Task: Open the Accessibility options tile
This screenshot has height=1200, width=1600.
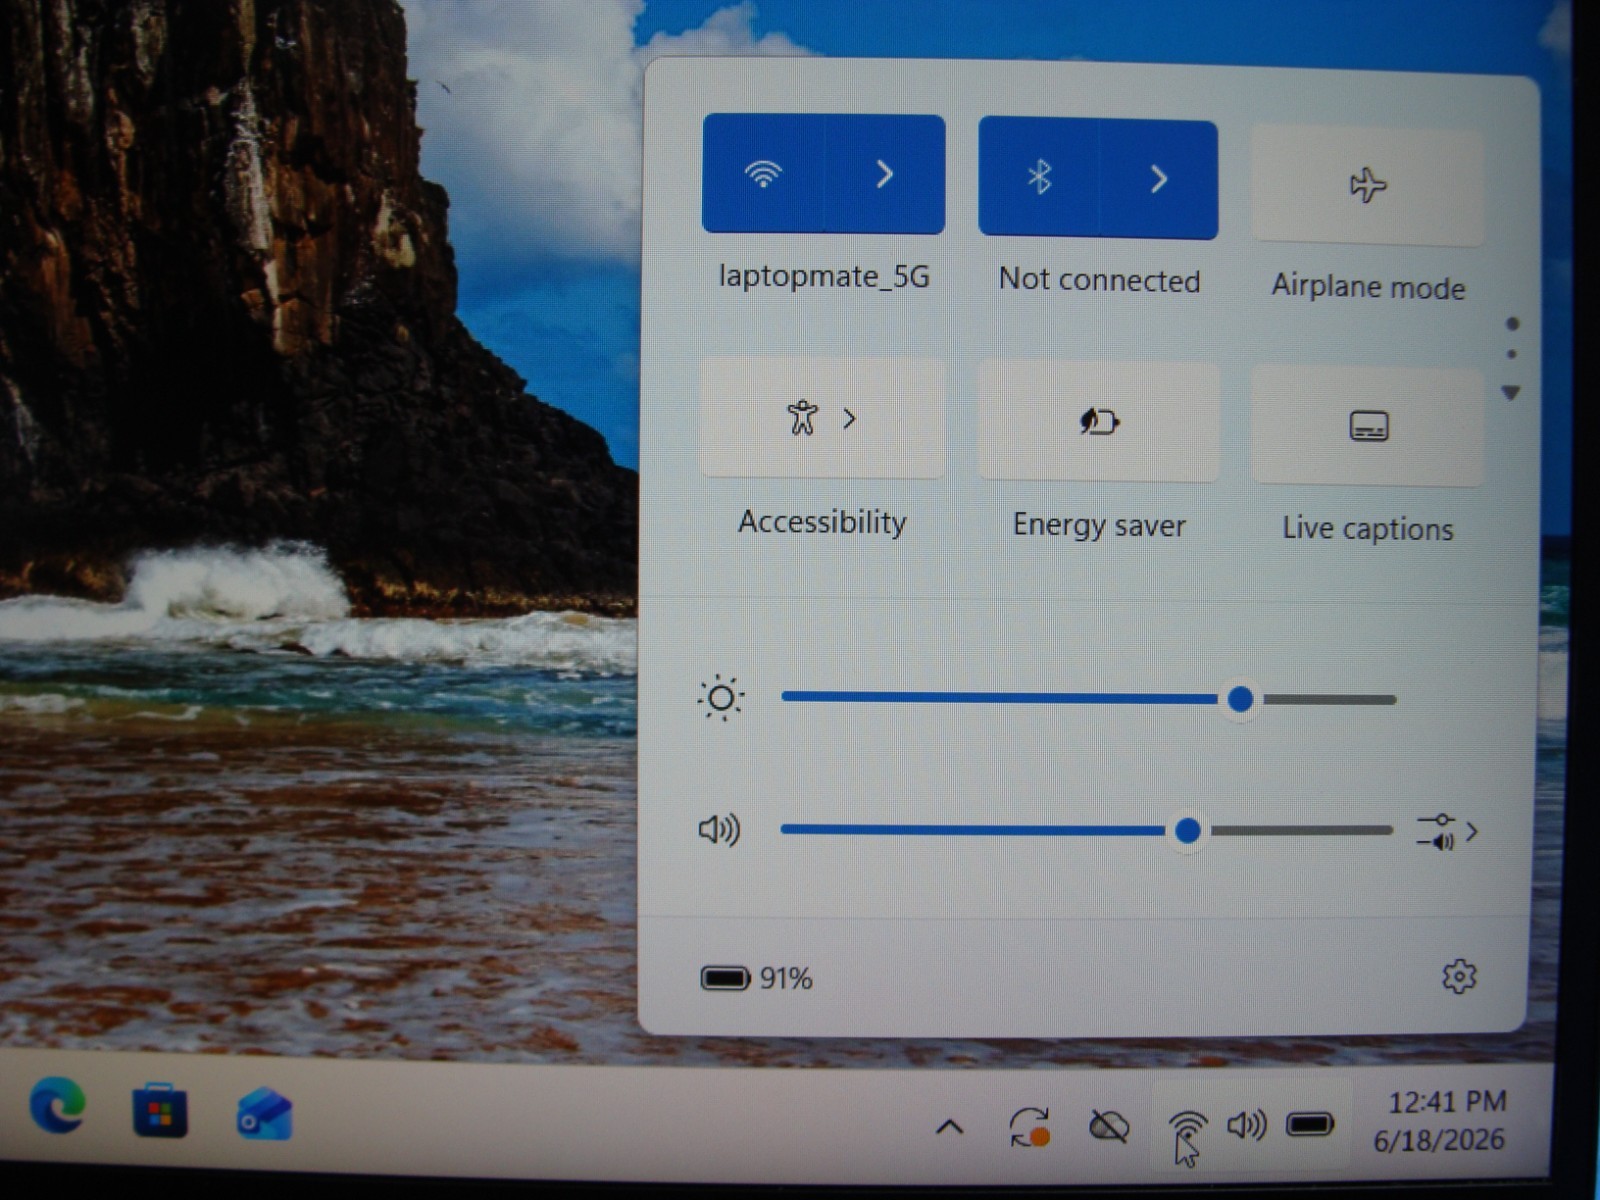Action: point(822,418)
